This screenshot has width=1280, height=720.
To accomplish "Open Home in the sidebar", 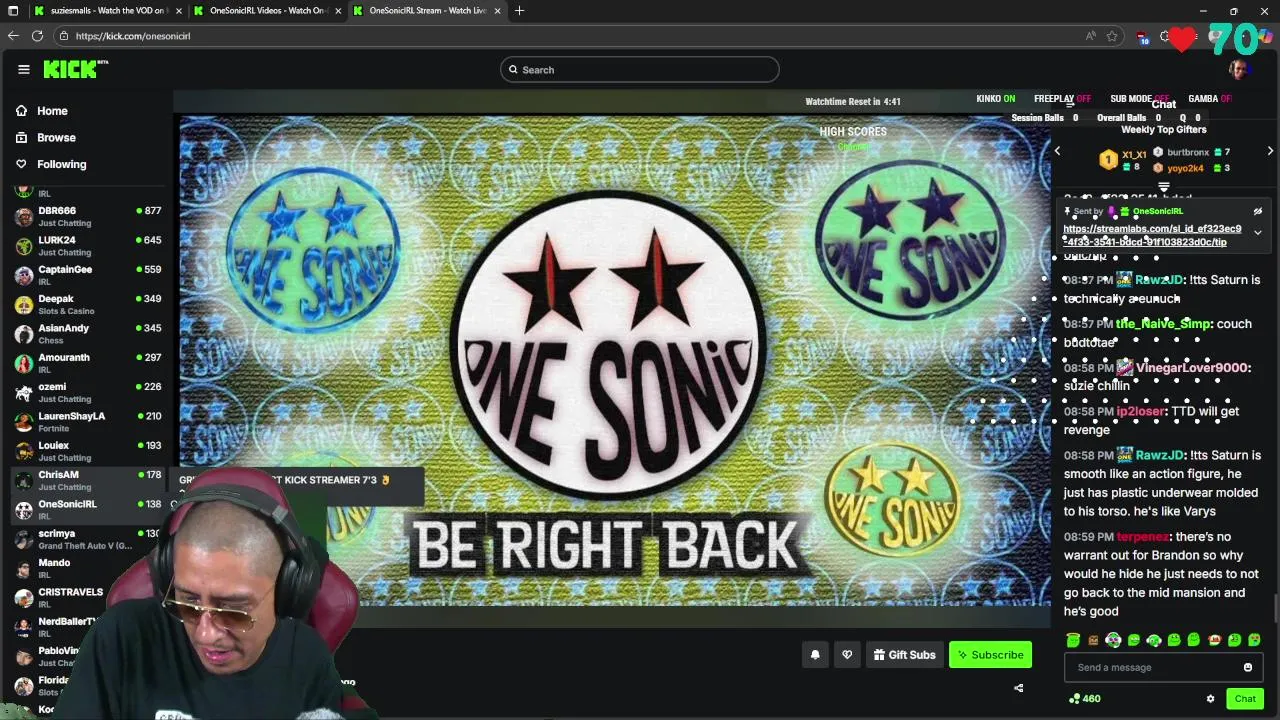I will [x=52, y=111].
